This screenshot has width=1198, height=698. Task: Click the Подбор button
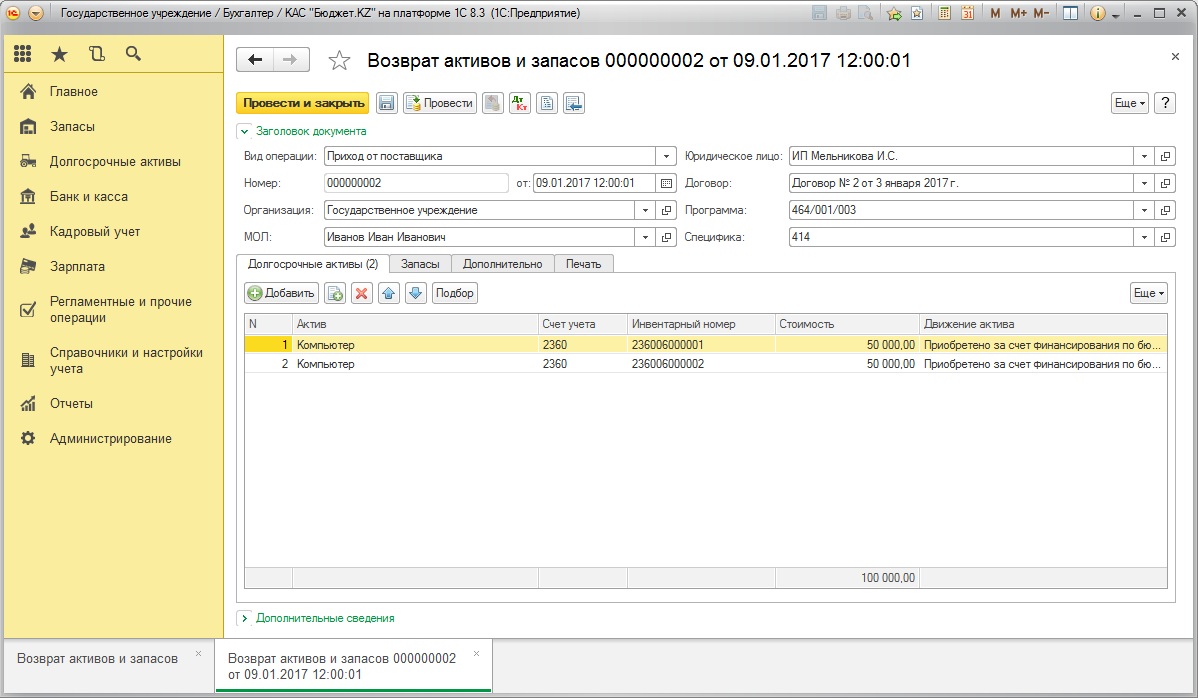pyautogui.click(x=455, y=293)
